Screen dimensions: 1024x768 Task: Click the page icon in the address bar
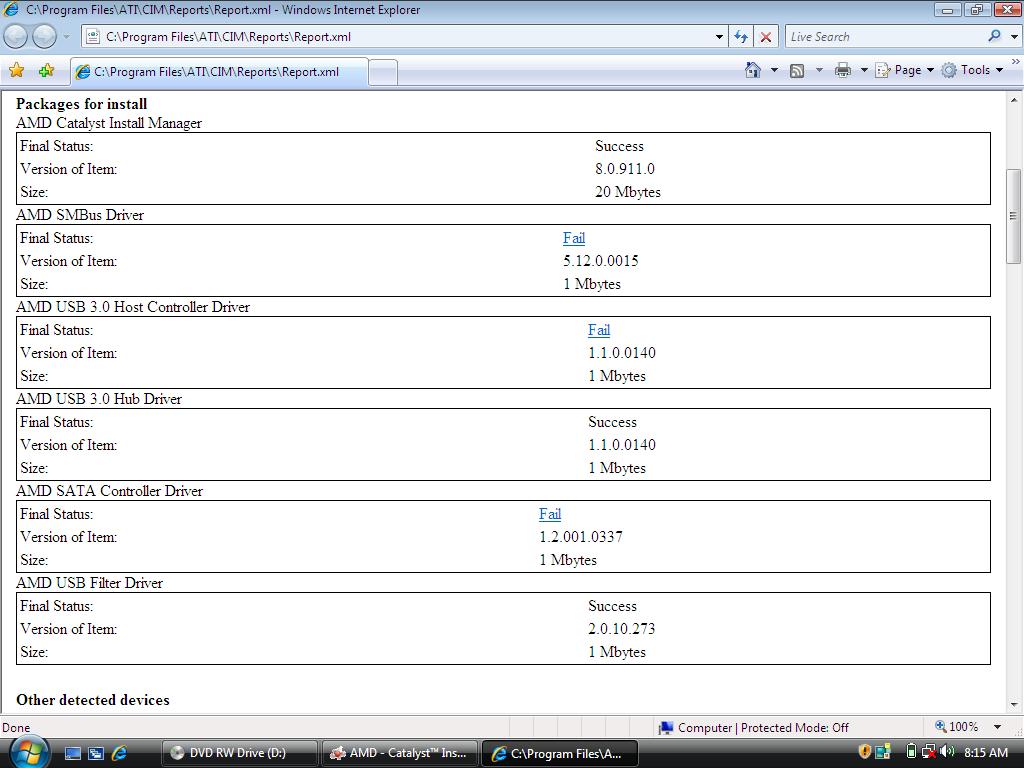[x=93, y=37]
